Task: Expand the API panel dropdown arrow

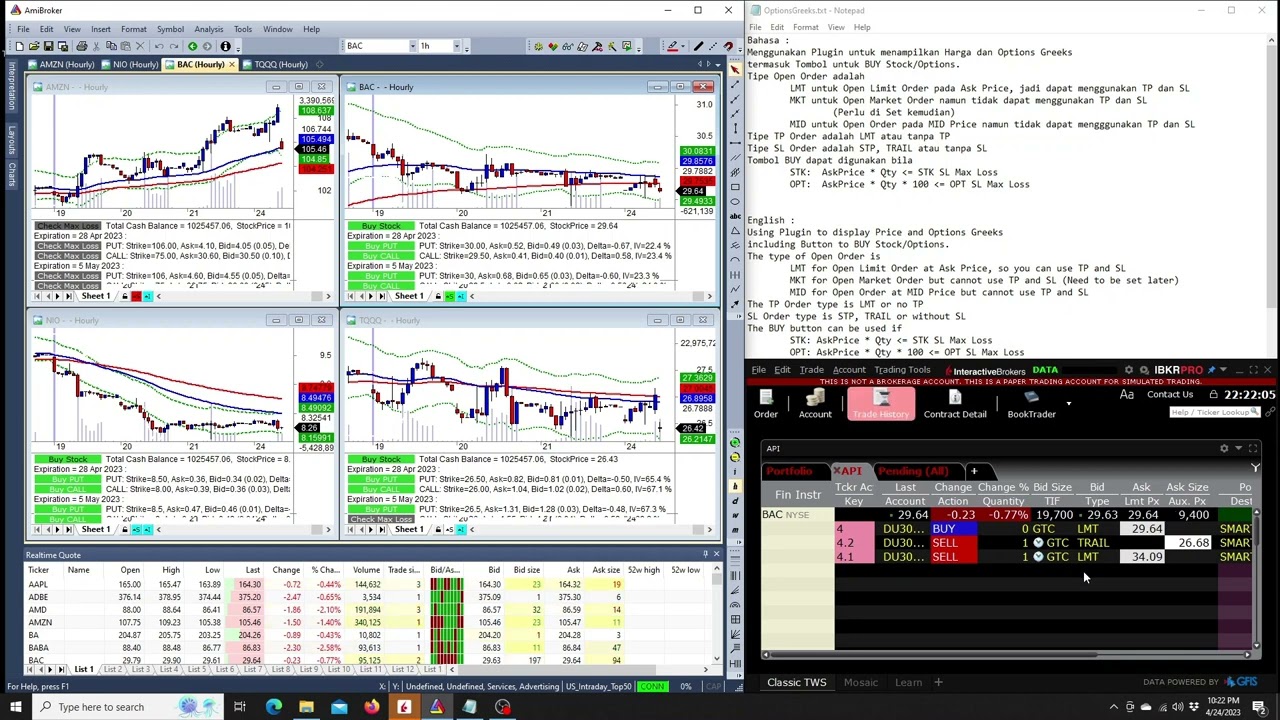Action: point(1238,449)
